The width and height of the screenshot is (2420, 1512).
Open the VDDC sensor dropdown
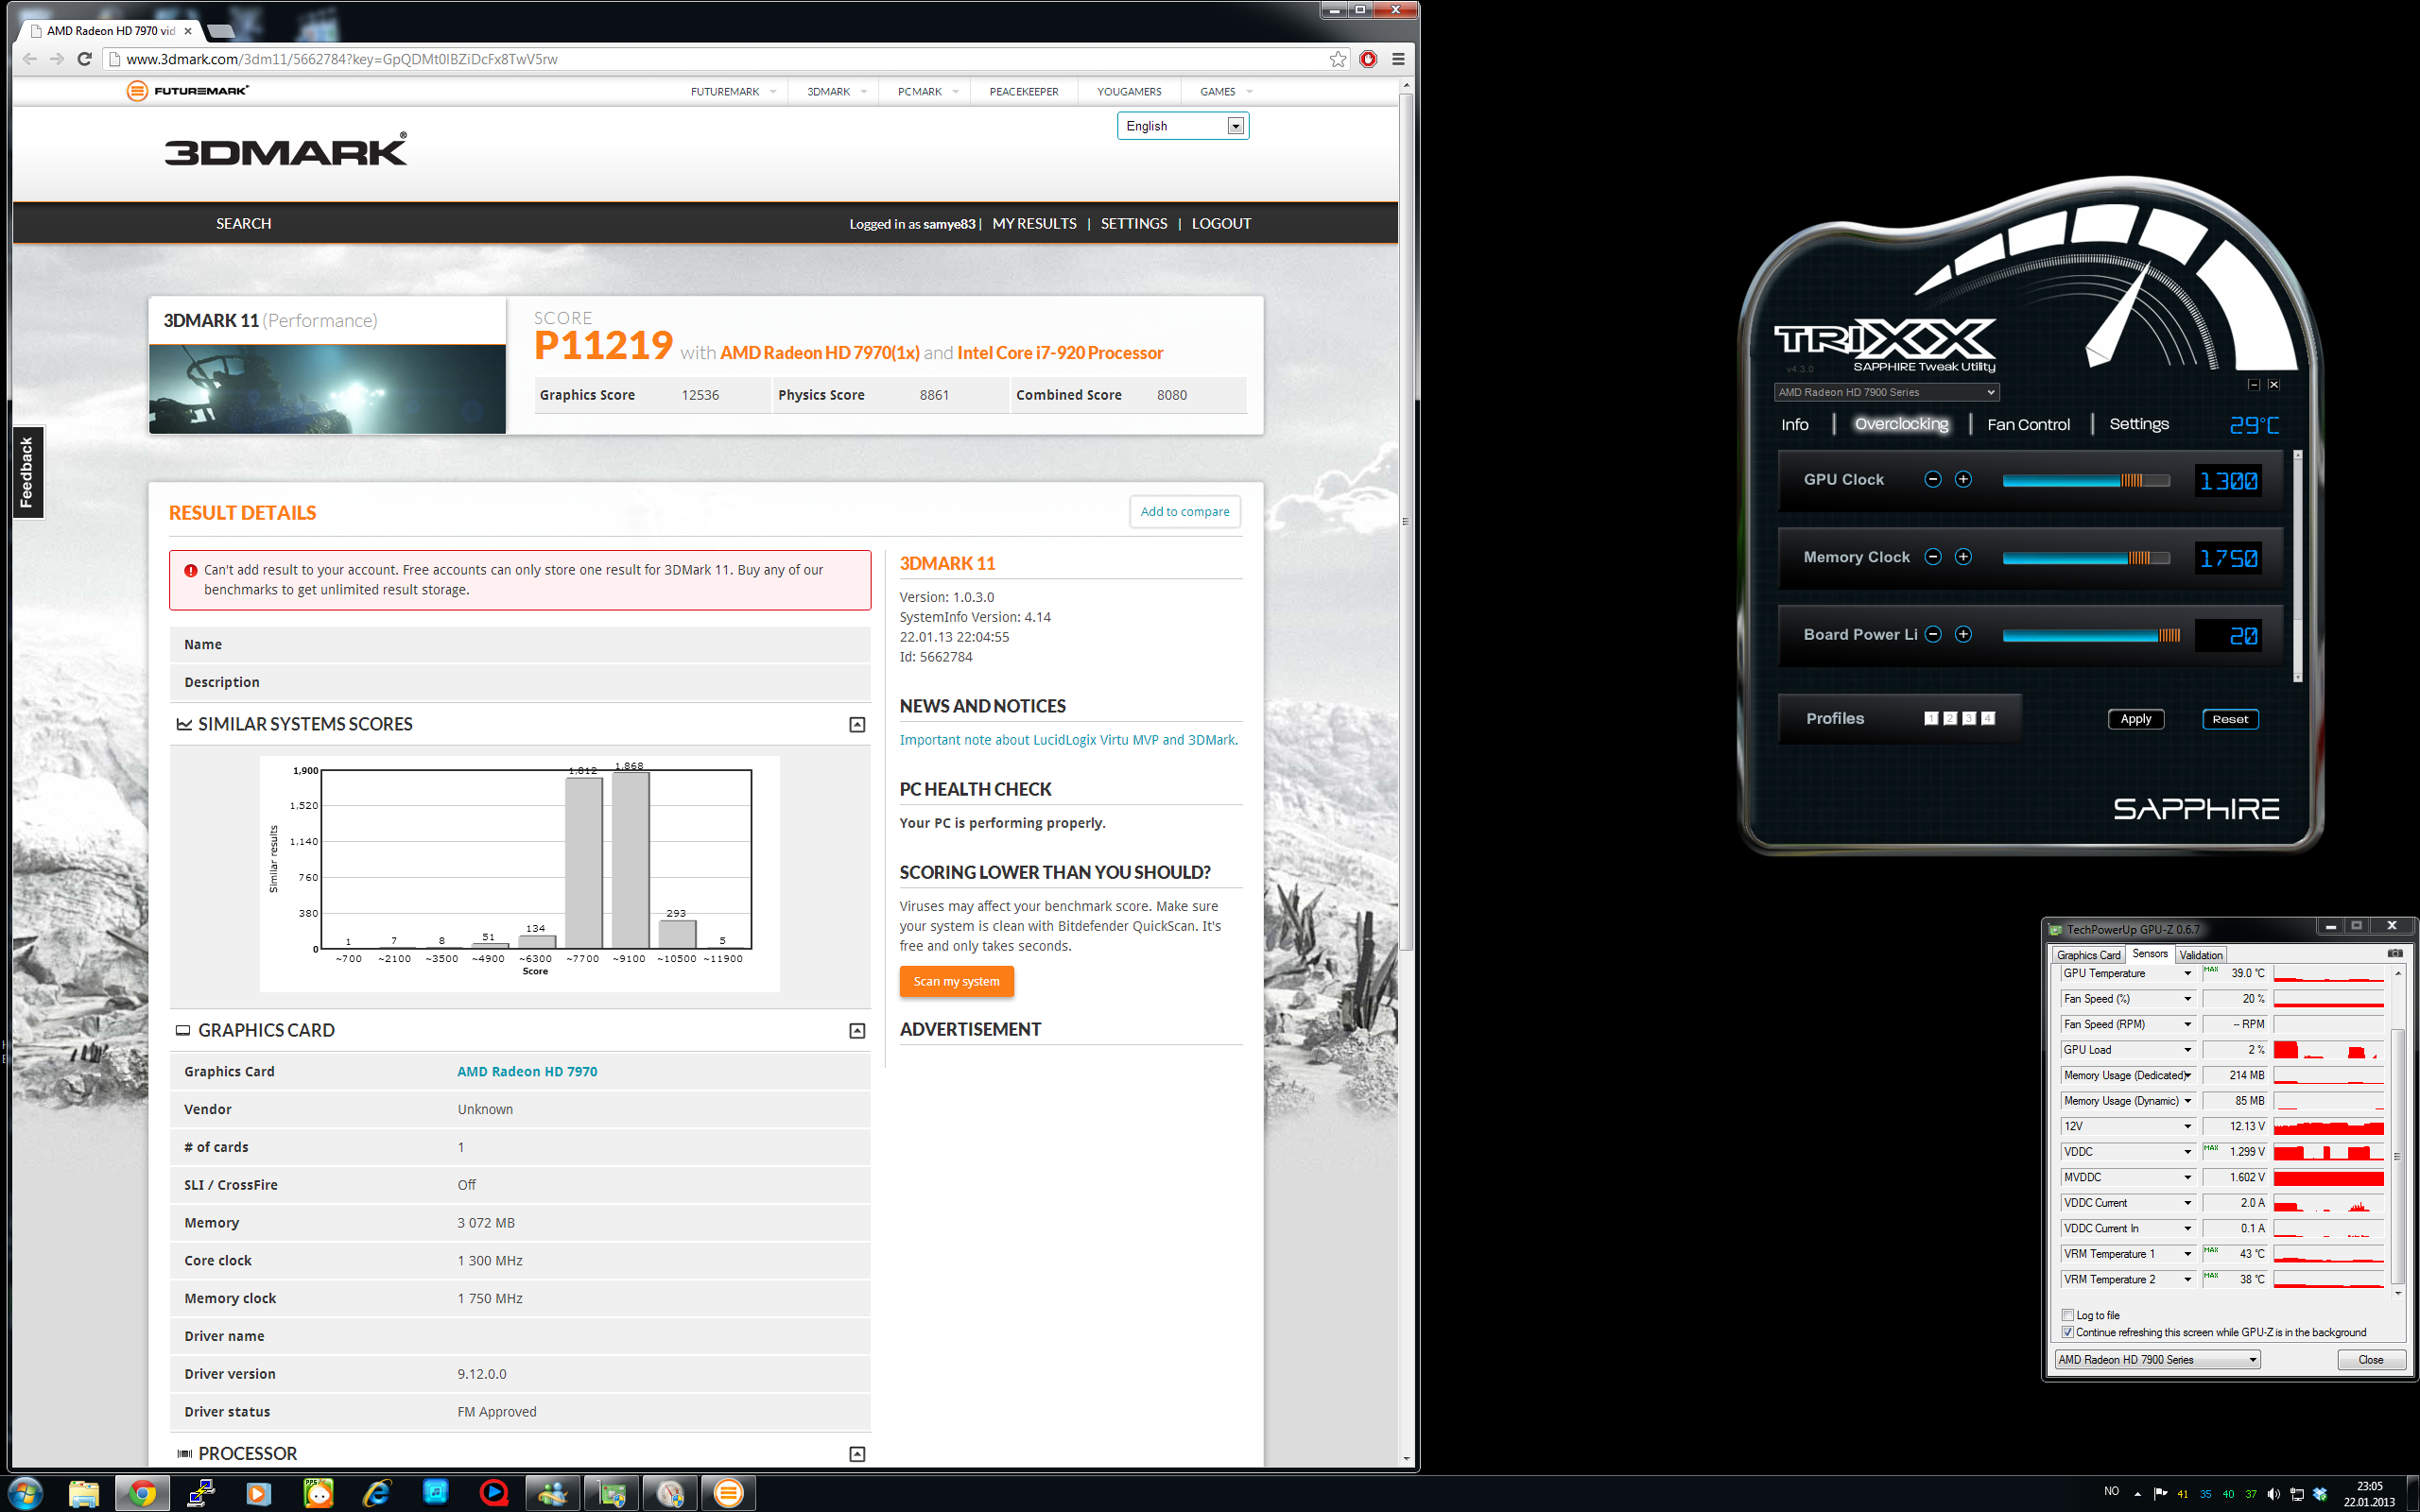[2187, 1152]
